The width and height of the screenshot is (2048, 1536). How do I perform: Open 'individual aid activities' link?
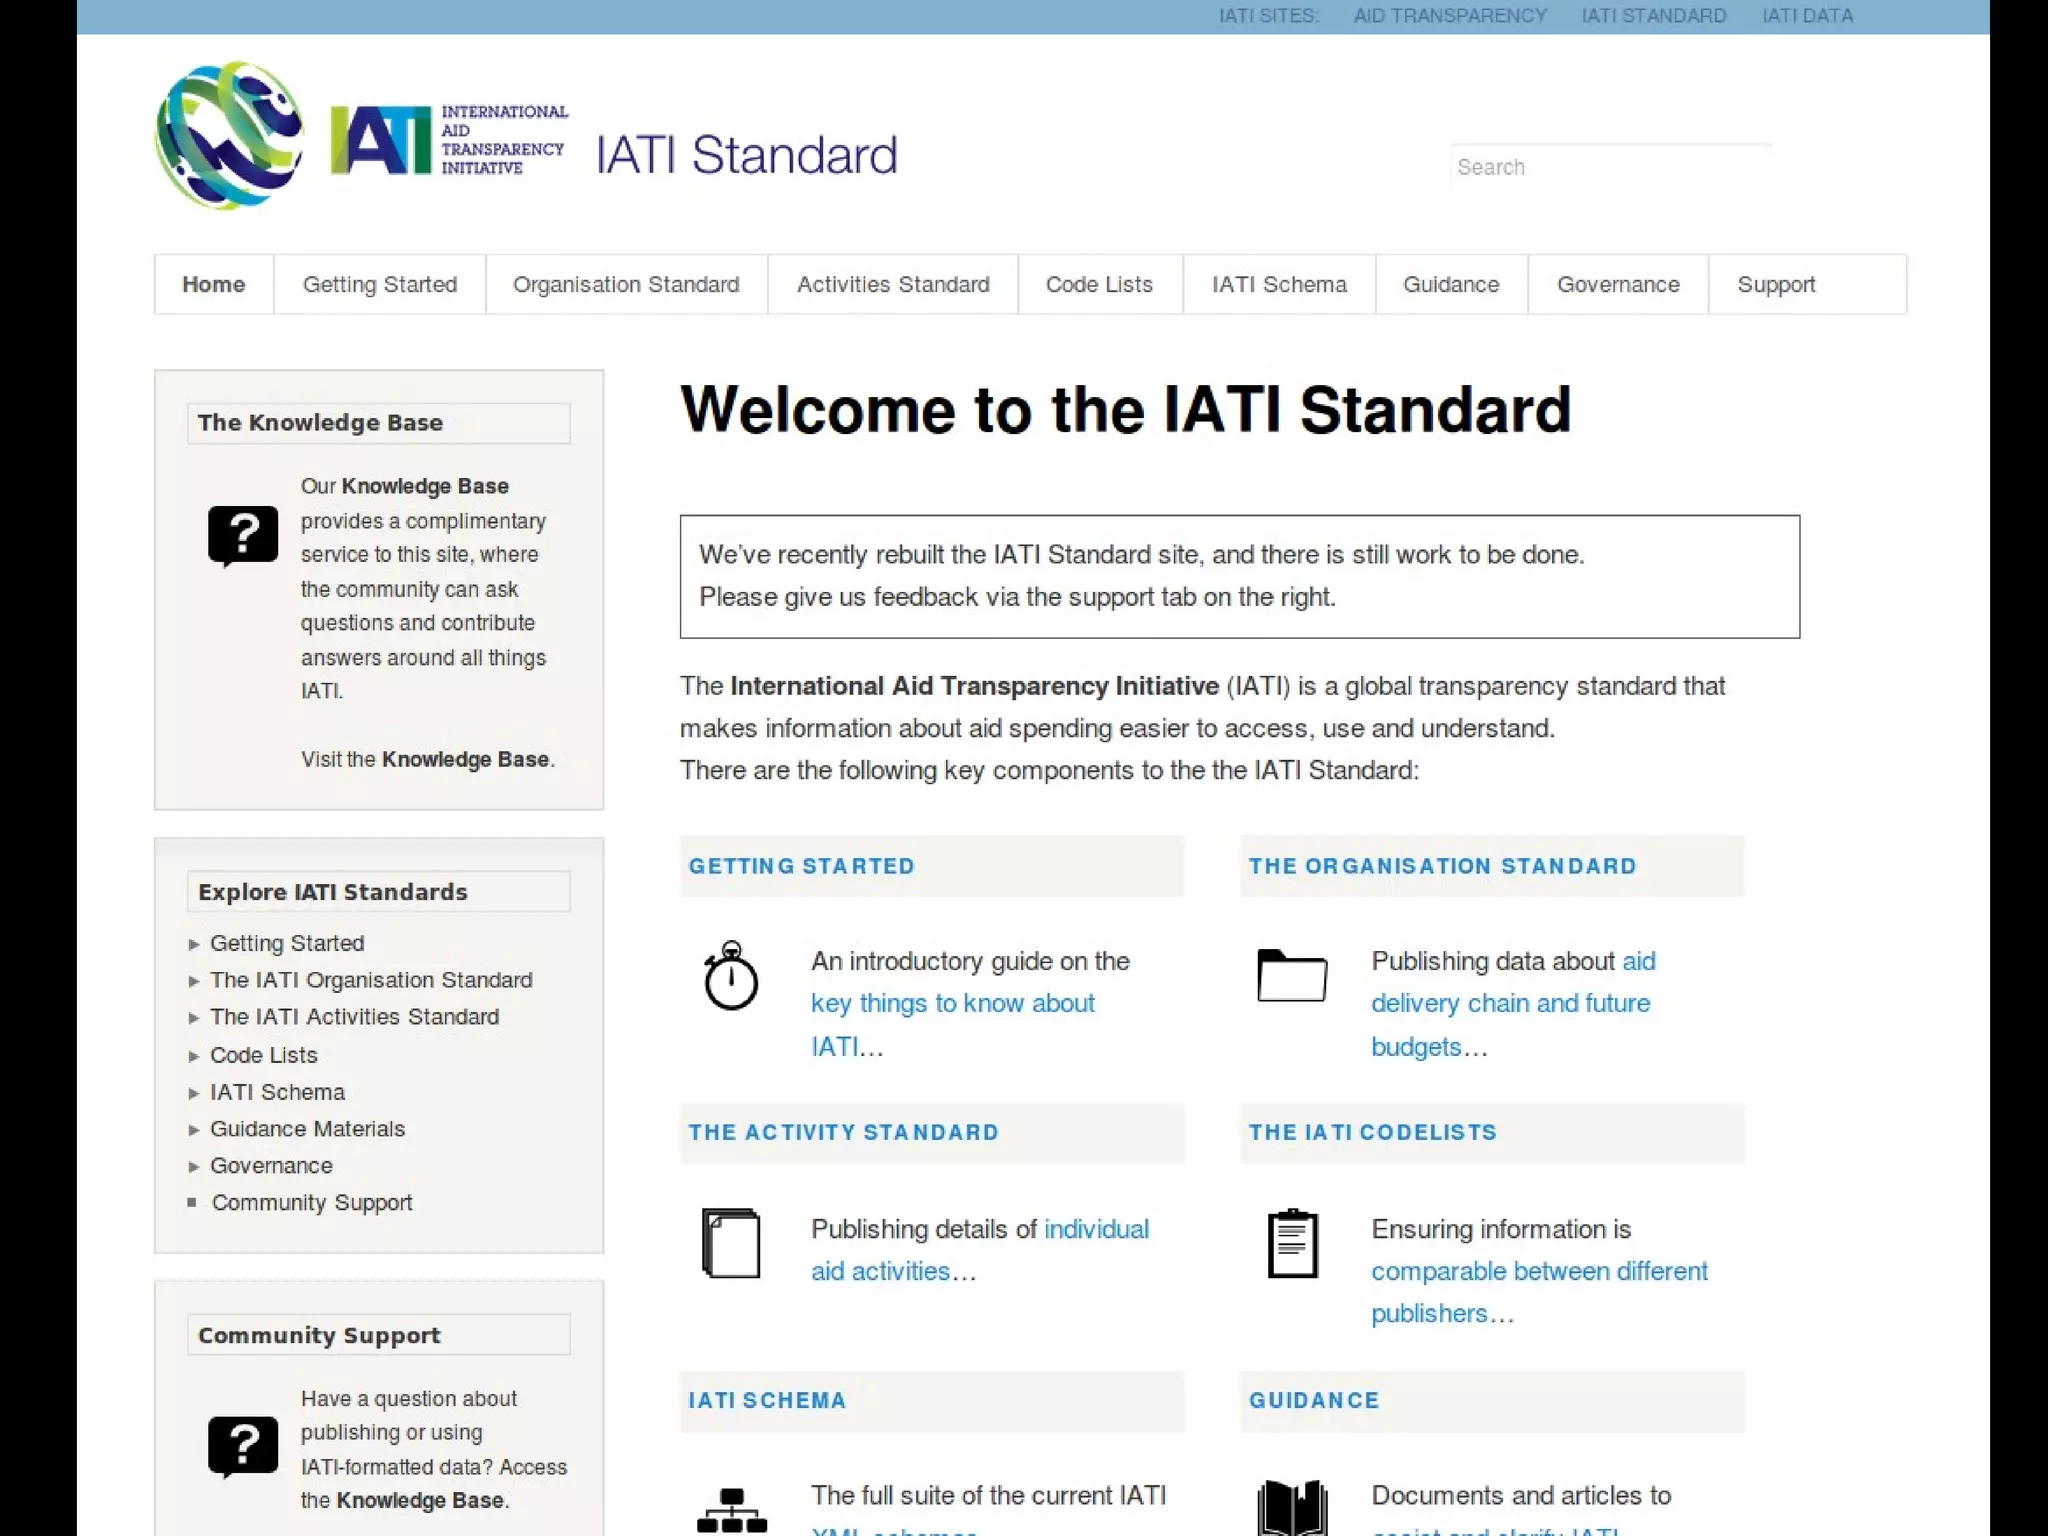click(1095, 1229)
